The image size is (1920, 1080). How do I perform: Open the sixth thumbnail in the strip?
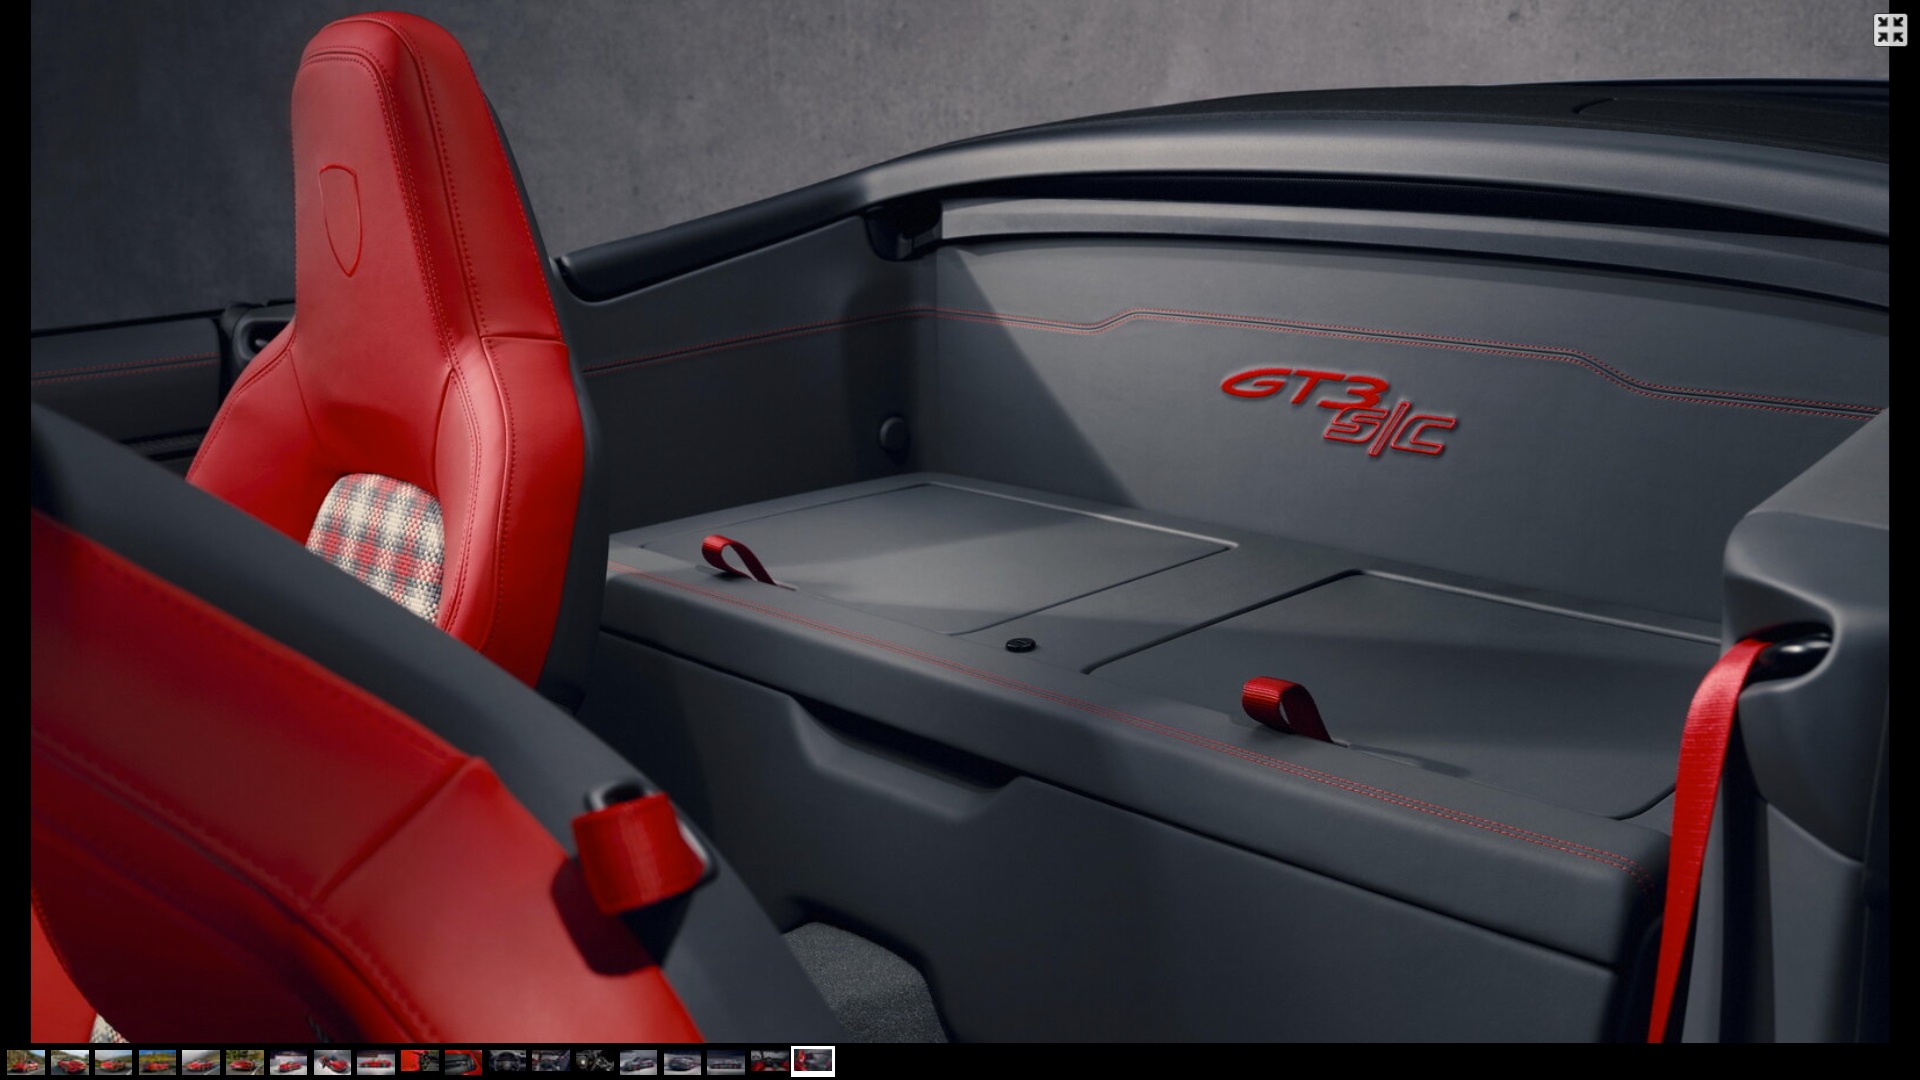pos(245,1062)
